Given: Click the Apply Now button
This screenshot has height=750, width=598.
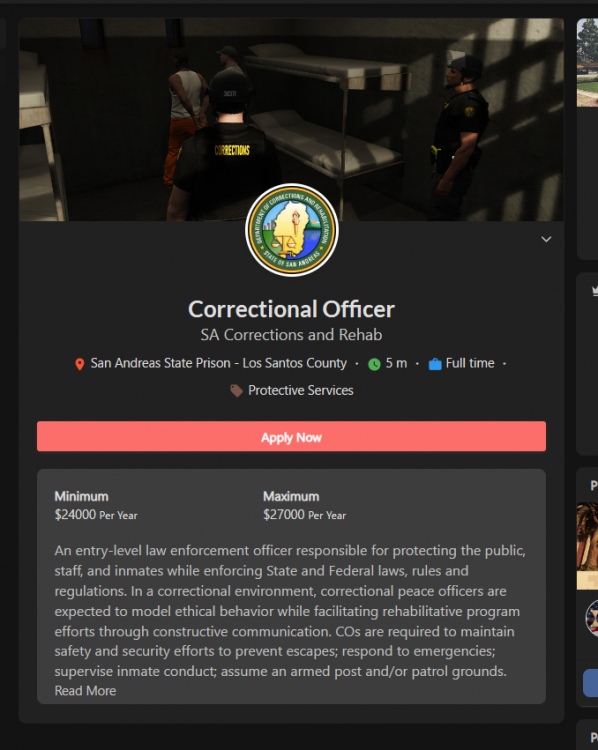Looking at the screenshot, I should coord(291,436).
